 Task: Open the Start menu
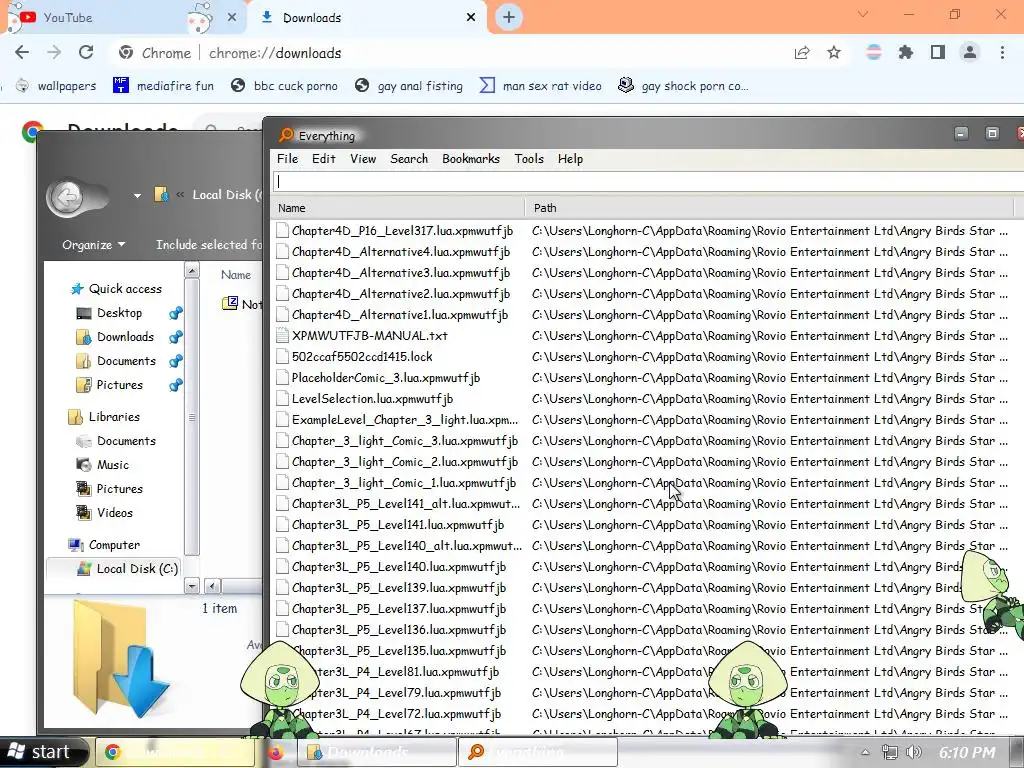point(42,752)
